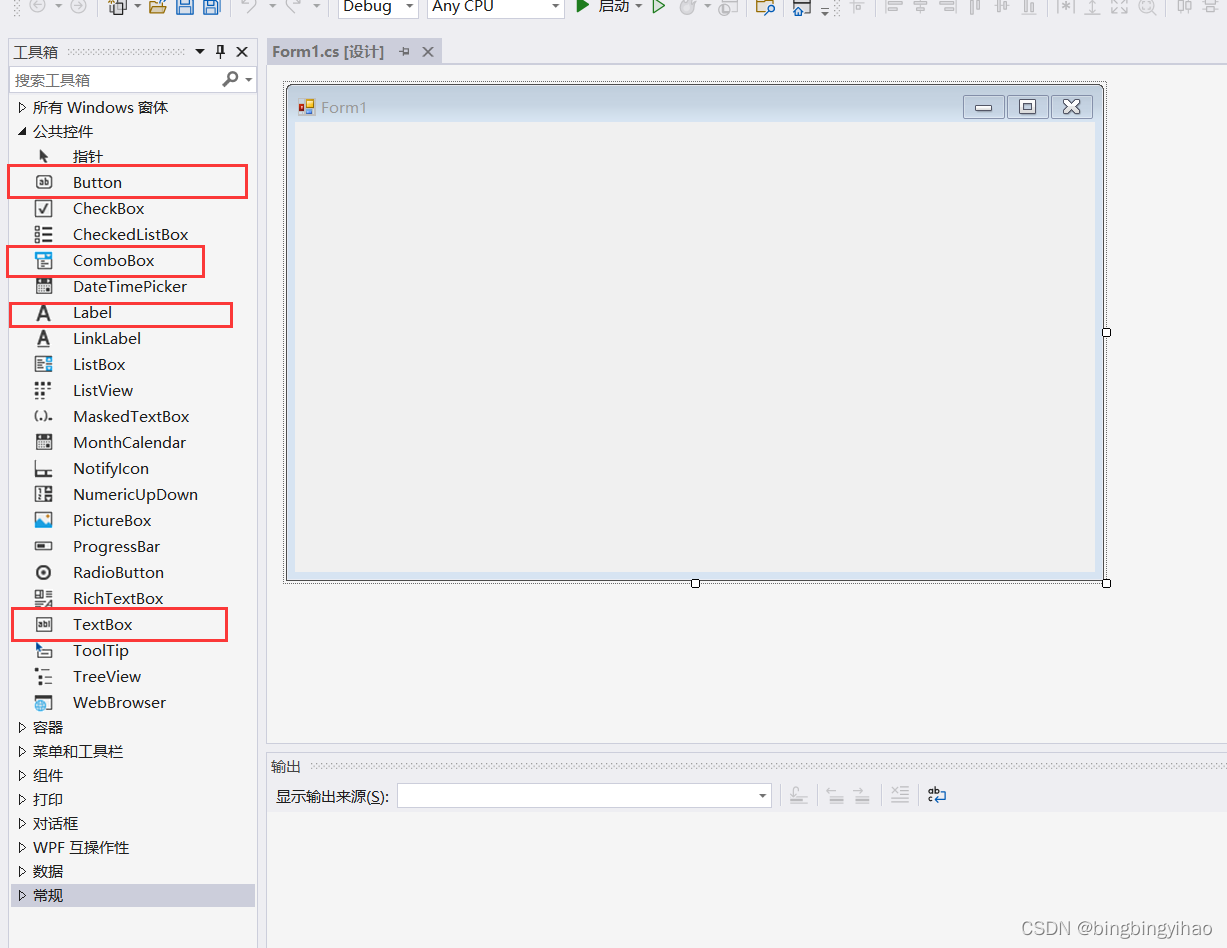Screen dimensions: 1227x948
Task: Expand the 数据 toolbox group
Action: pos(23,871)
